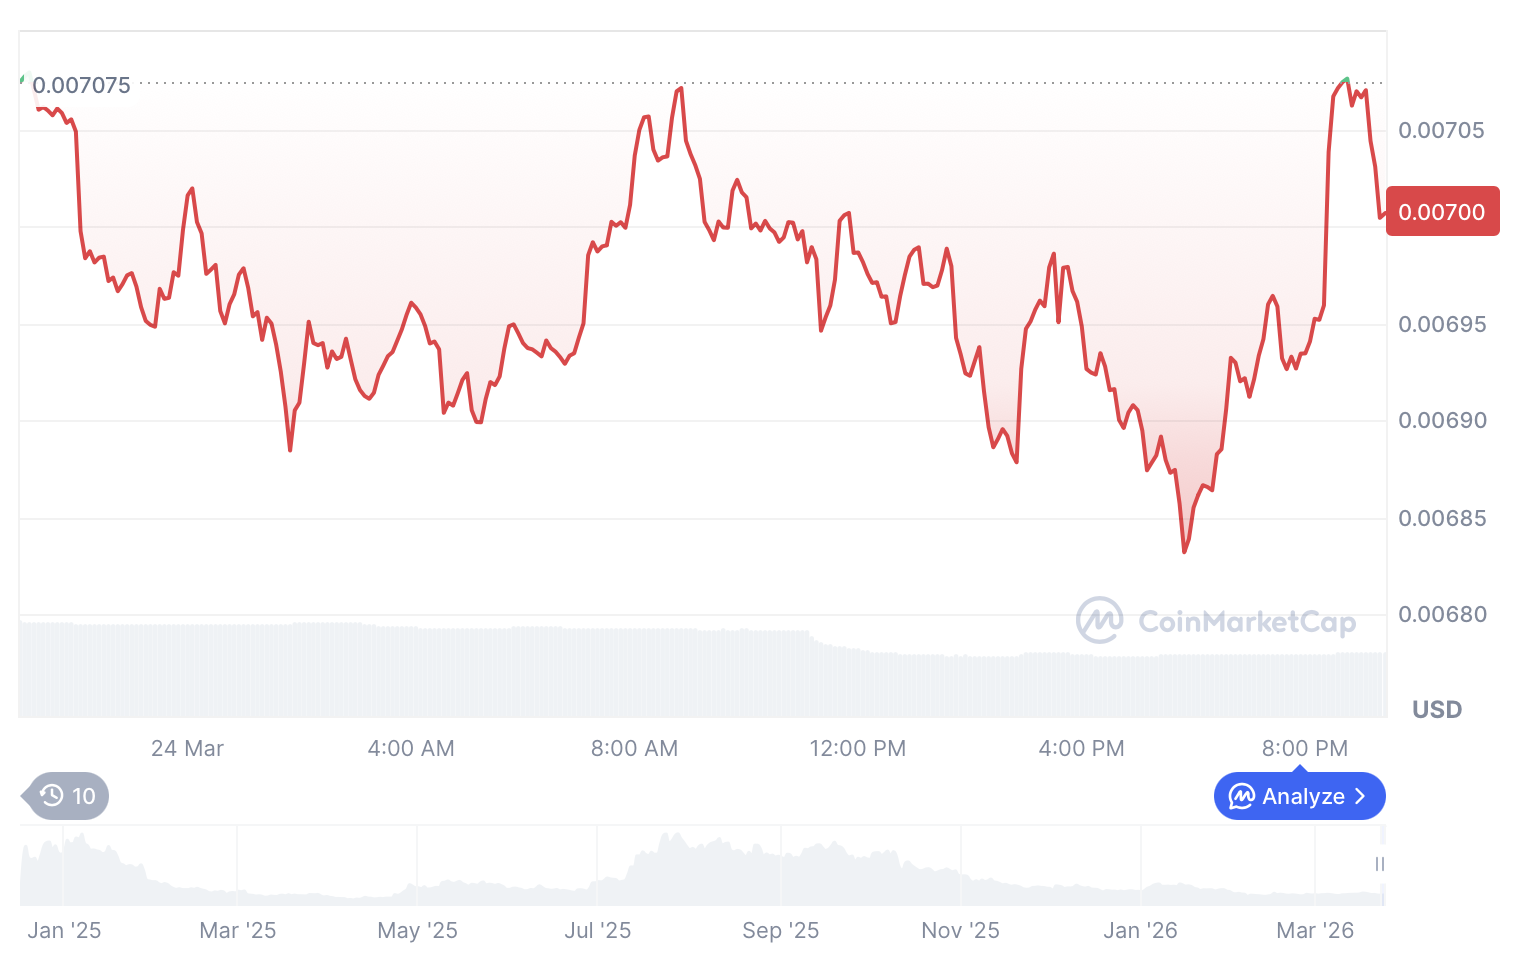1526x954 pixels.
Task: Click the 8:00 PM time axis label
Action: [1304, 749]
